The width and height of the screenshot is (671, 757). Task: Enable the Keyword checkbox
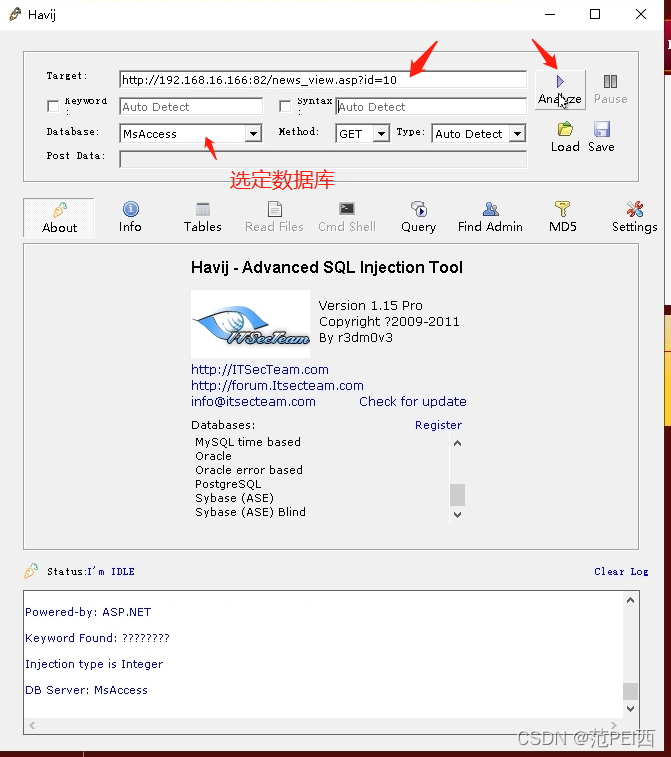(53, 106)
